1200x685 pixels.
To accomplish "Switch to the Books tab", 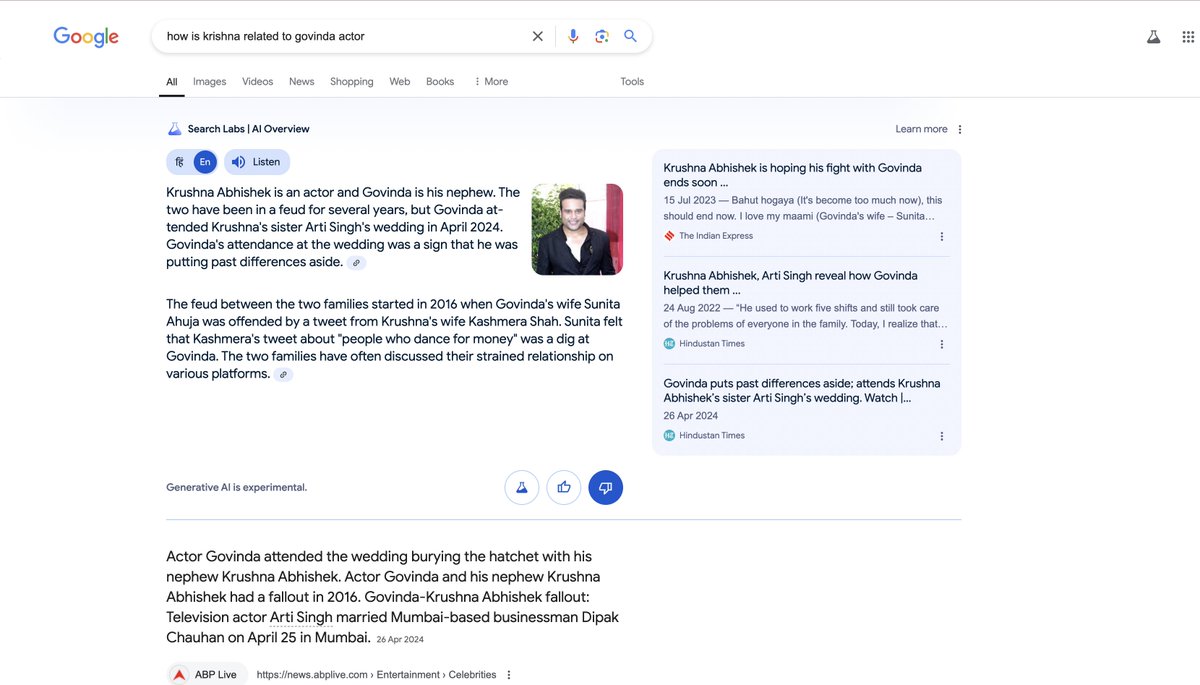I will click(x=440, y=82).
